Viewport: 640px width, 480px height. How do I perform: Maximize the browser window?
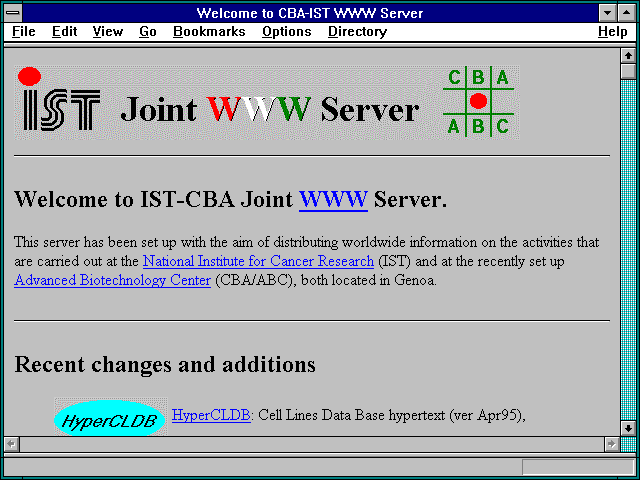(x=627, y=13)
